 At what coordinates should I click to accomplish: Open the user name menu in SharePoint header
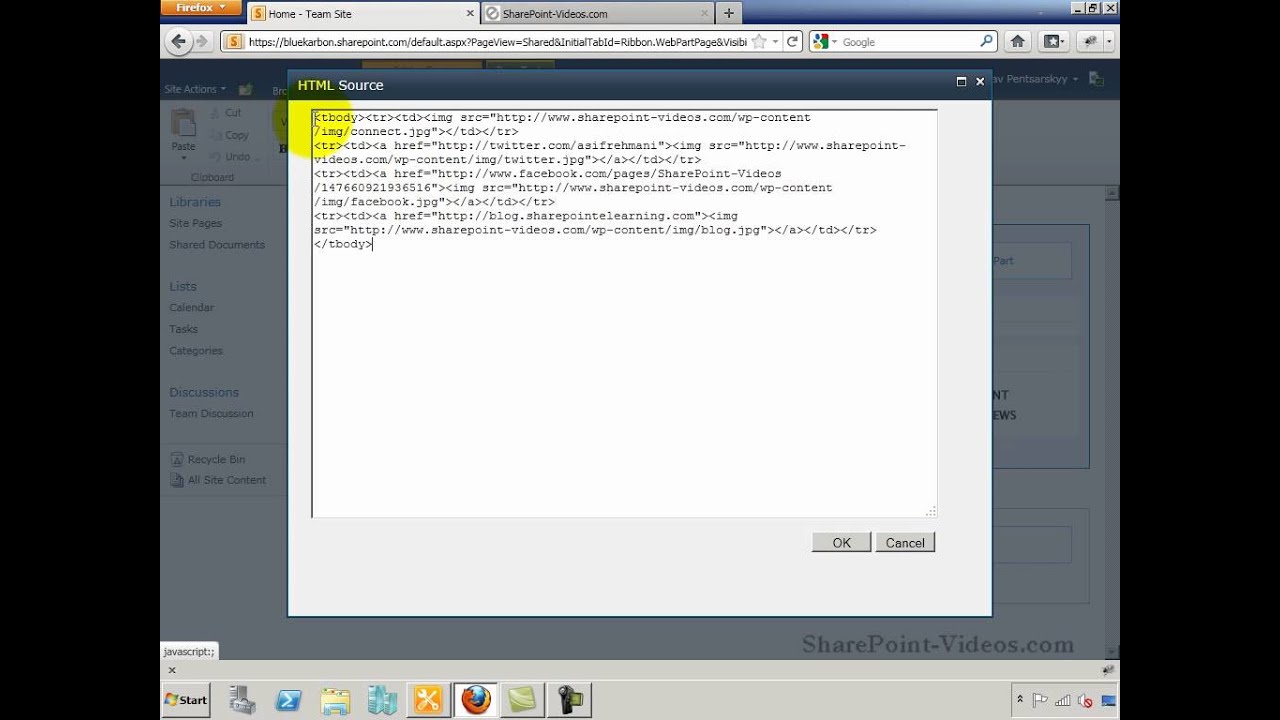(1037, 79)
